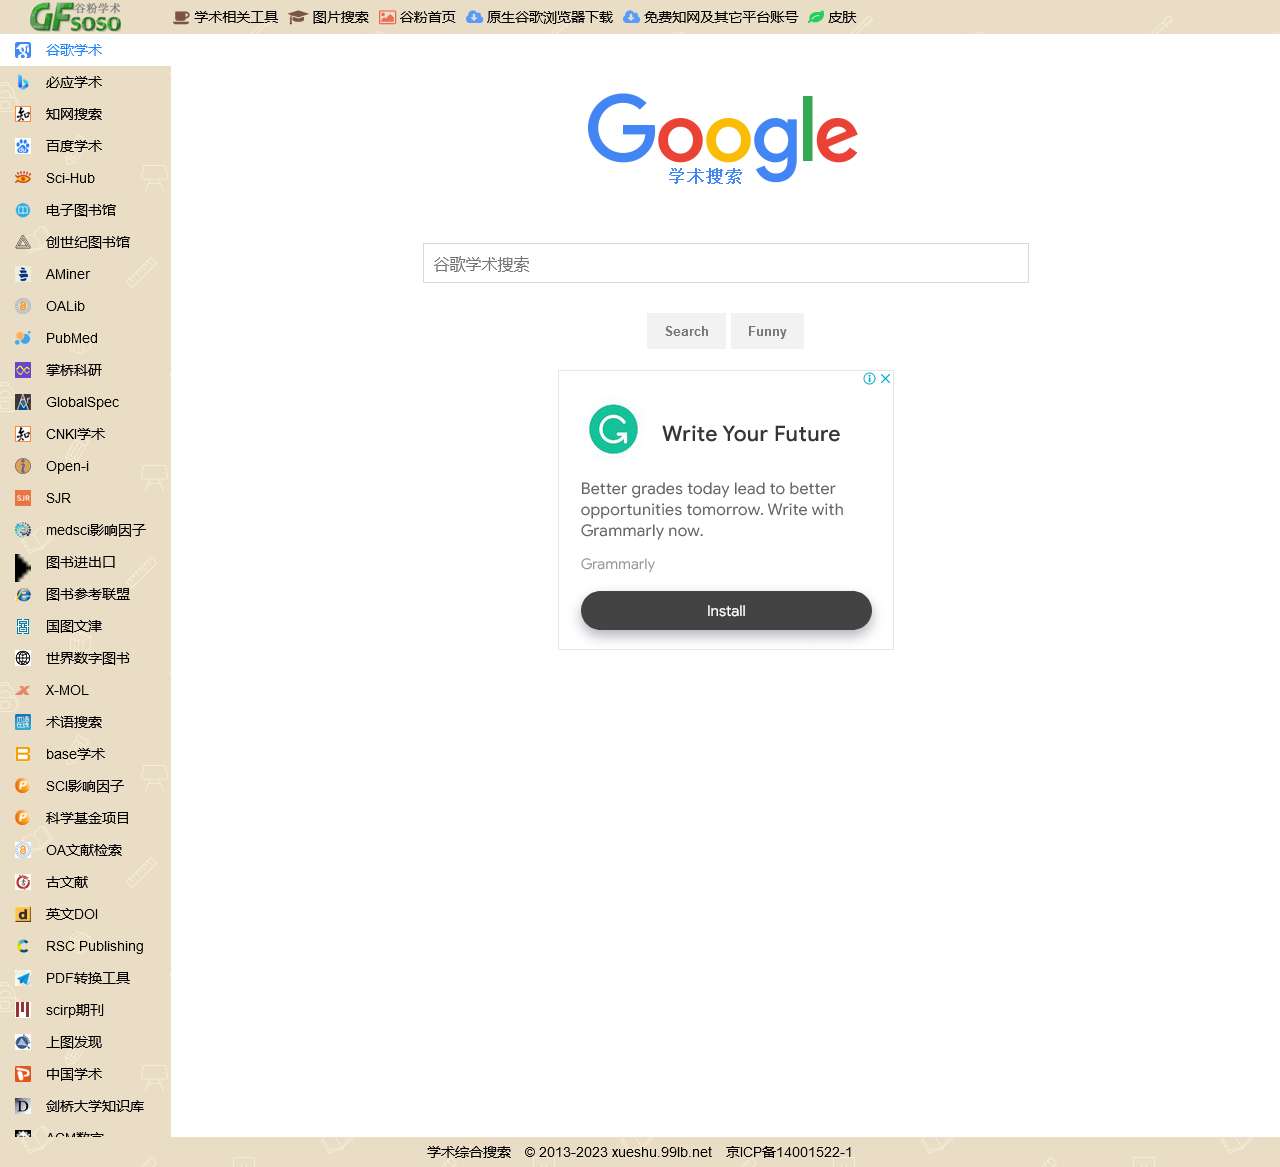Click the X-MOL sidebar icon
1280x1167 pixels.
pos(23,690)
